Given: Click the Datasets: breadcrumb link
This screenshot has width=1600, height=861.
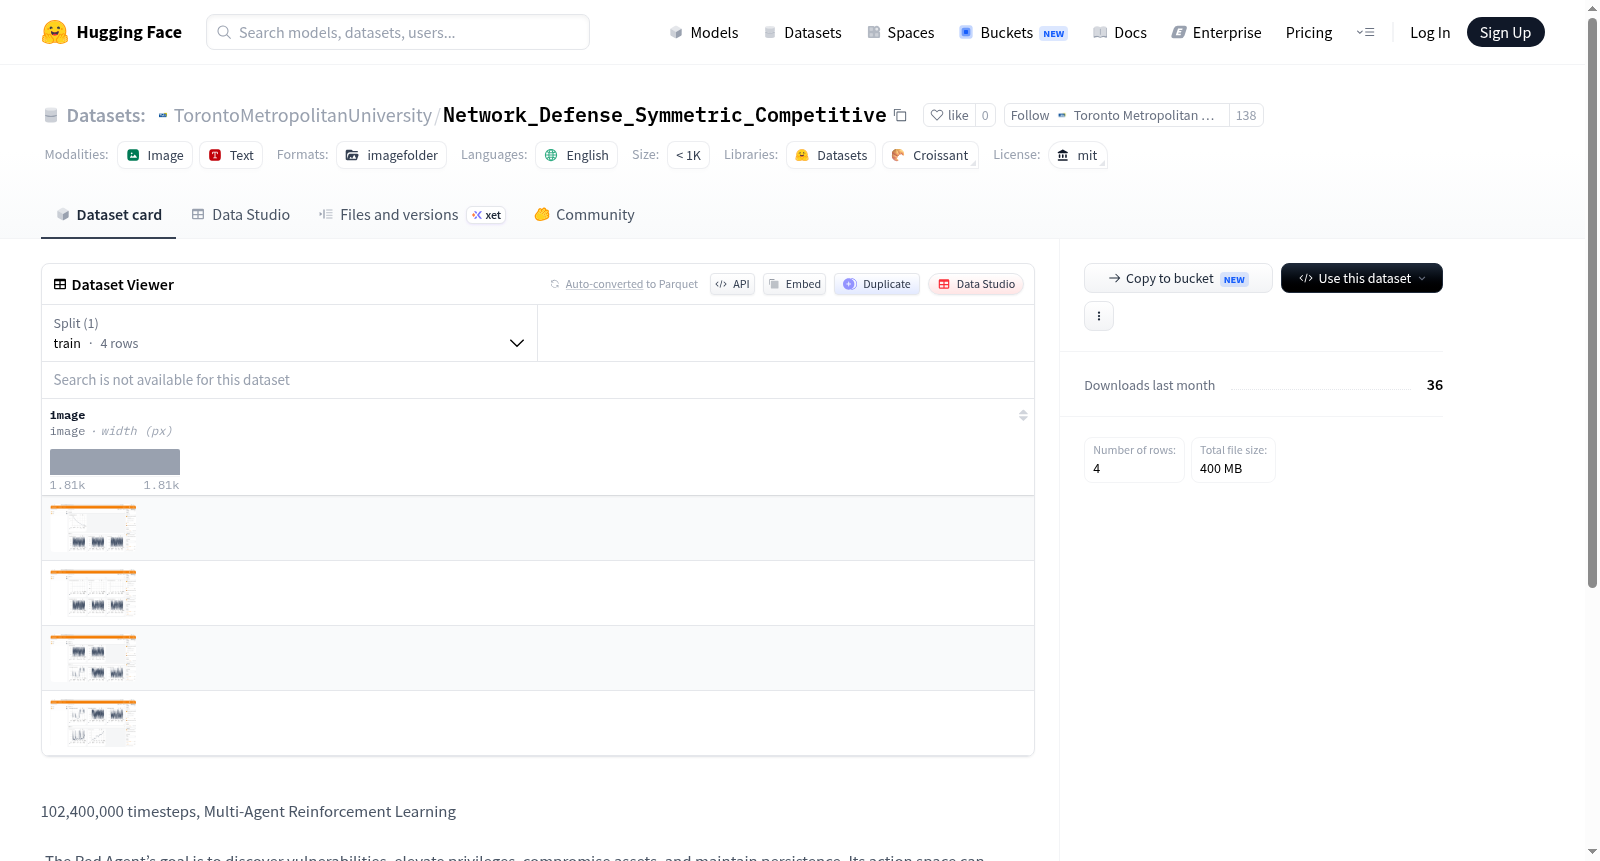Looking at the screenshot, I should click(106, 115).
